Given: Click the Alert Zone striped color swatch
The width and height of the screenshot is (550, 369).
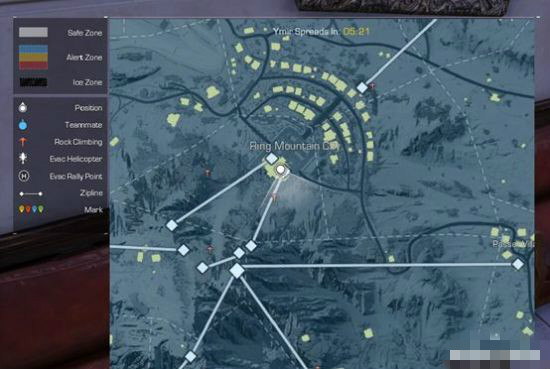Looking at the screenshot, I should (x=33, y=57).
